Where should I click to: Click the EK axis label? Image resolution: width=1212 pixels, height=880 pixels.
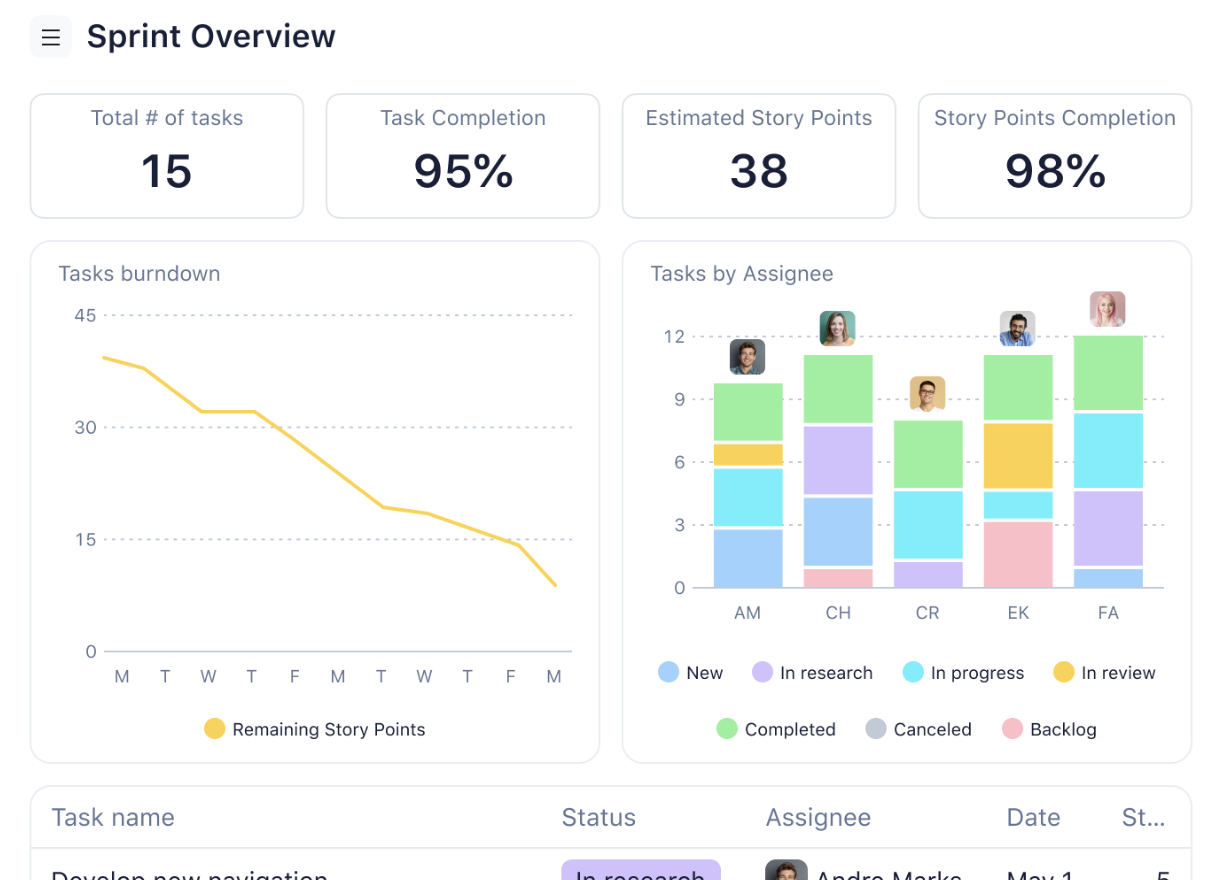coord(1017,613)
